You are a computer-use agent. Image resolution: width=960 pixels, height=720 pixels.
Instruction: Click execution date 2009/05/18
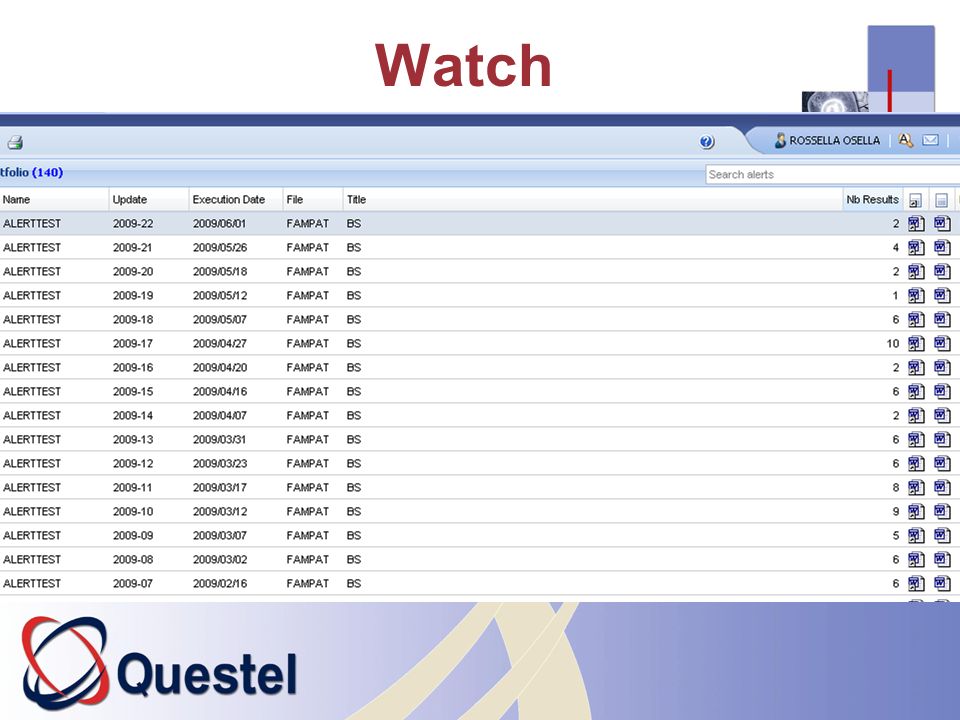(x=220, y=271)
